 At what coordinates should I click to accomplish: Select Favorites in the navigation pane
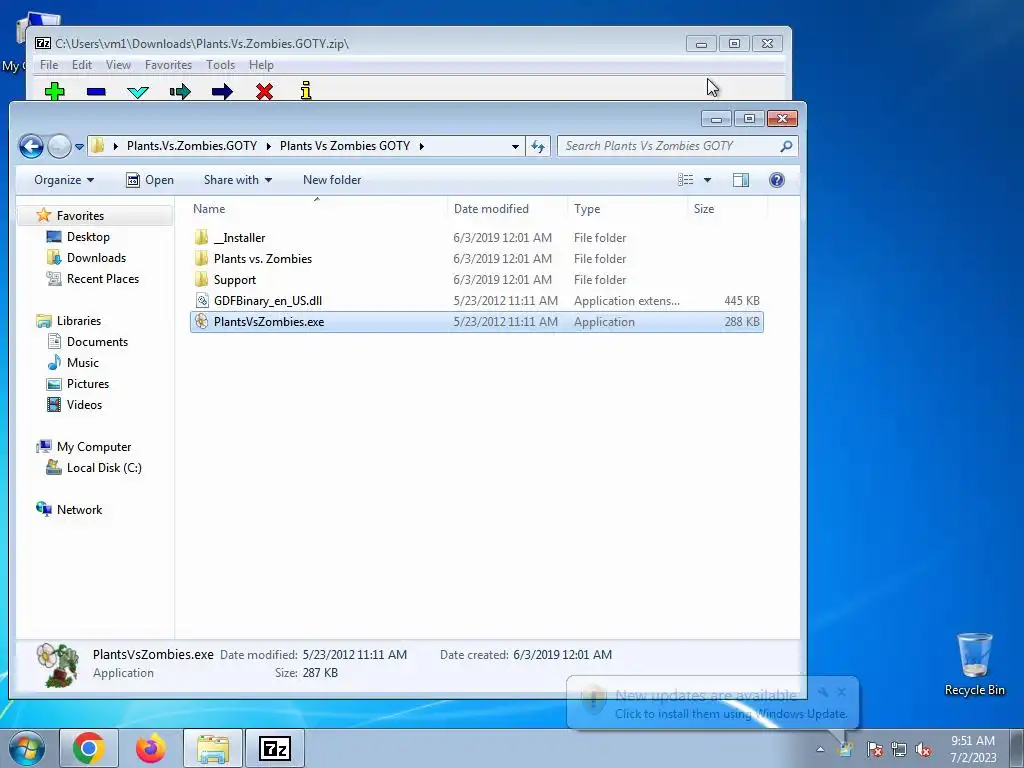click(x=80, y=216)
